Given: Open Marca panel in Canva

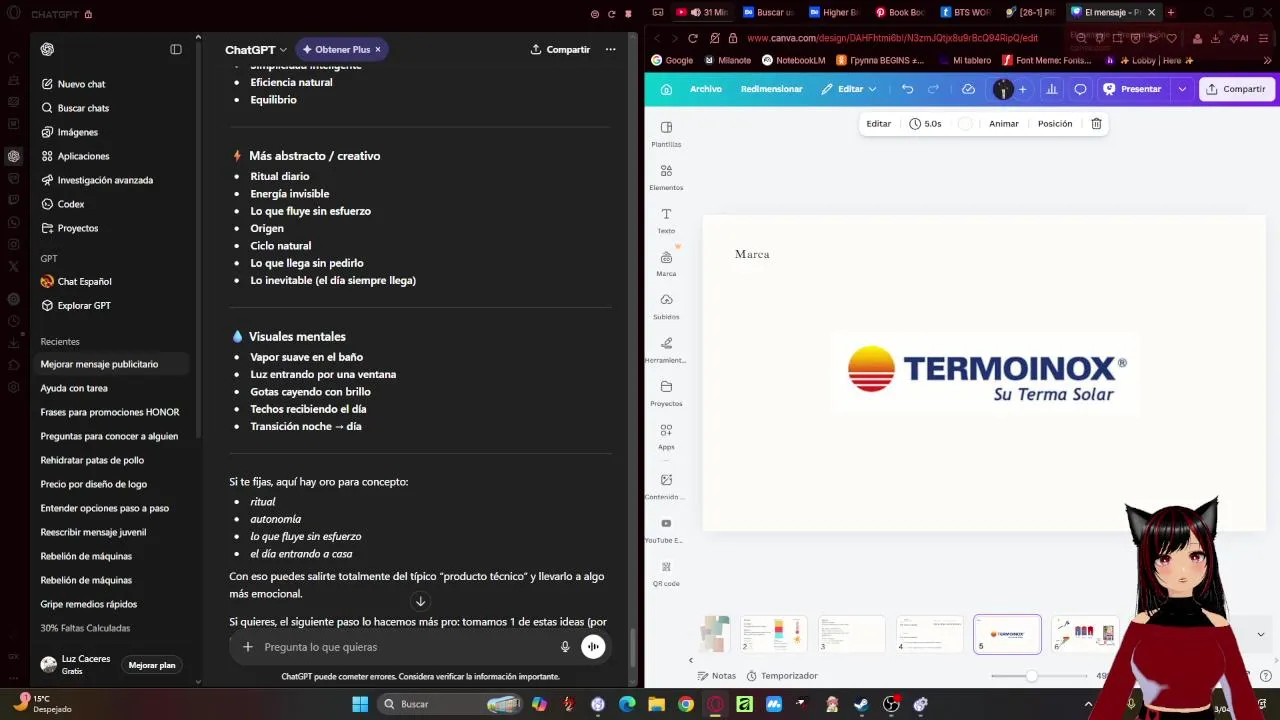Looking at the screenshot, I should [x=666, y=263].
